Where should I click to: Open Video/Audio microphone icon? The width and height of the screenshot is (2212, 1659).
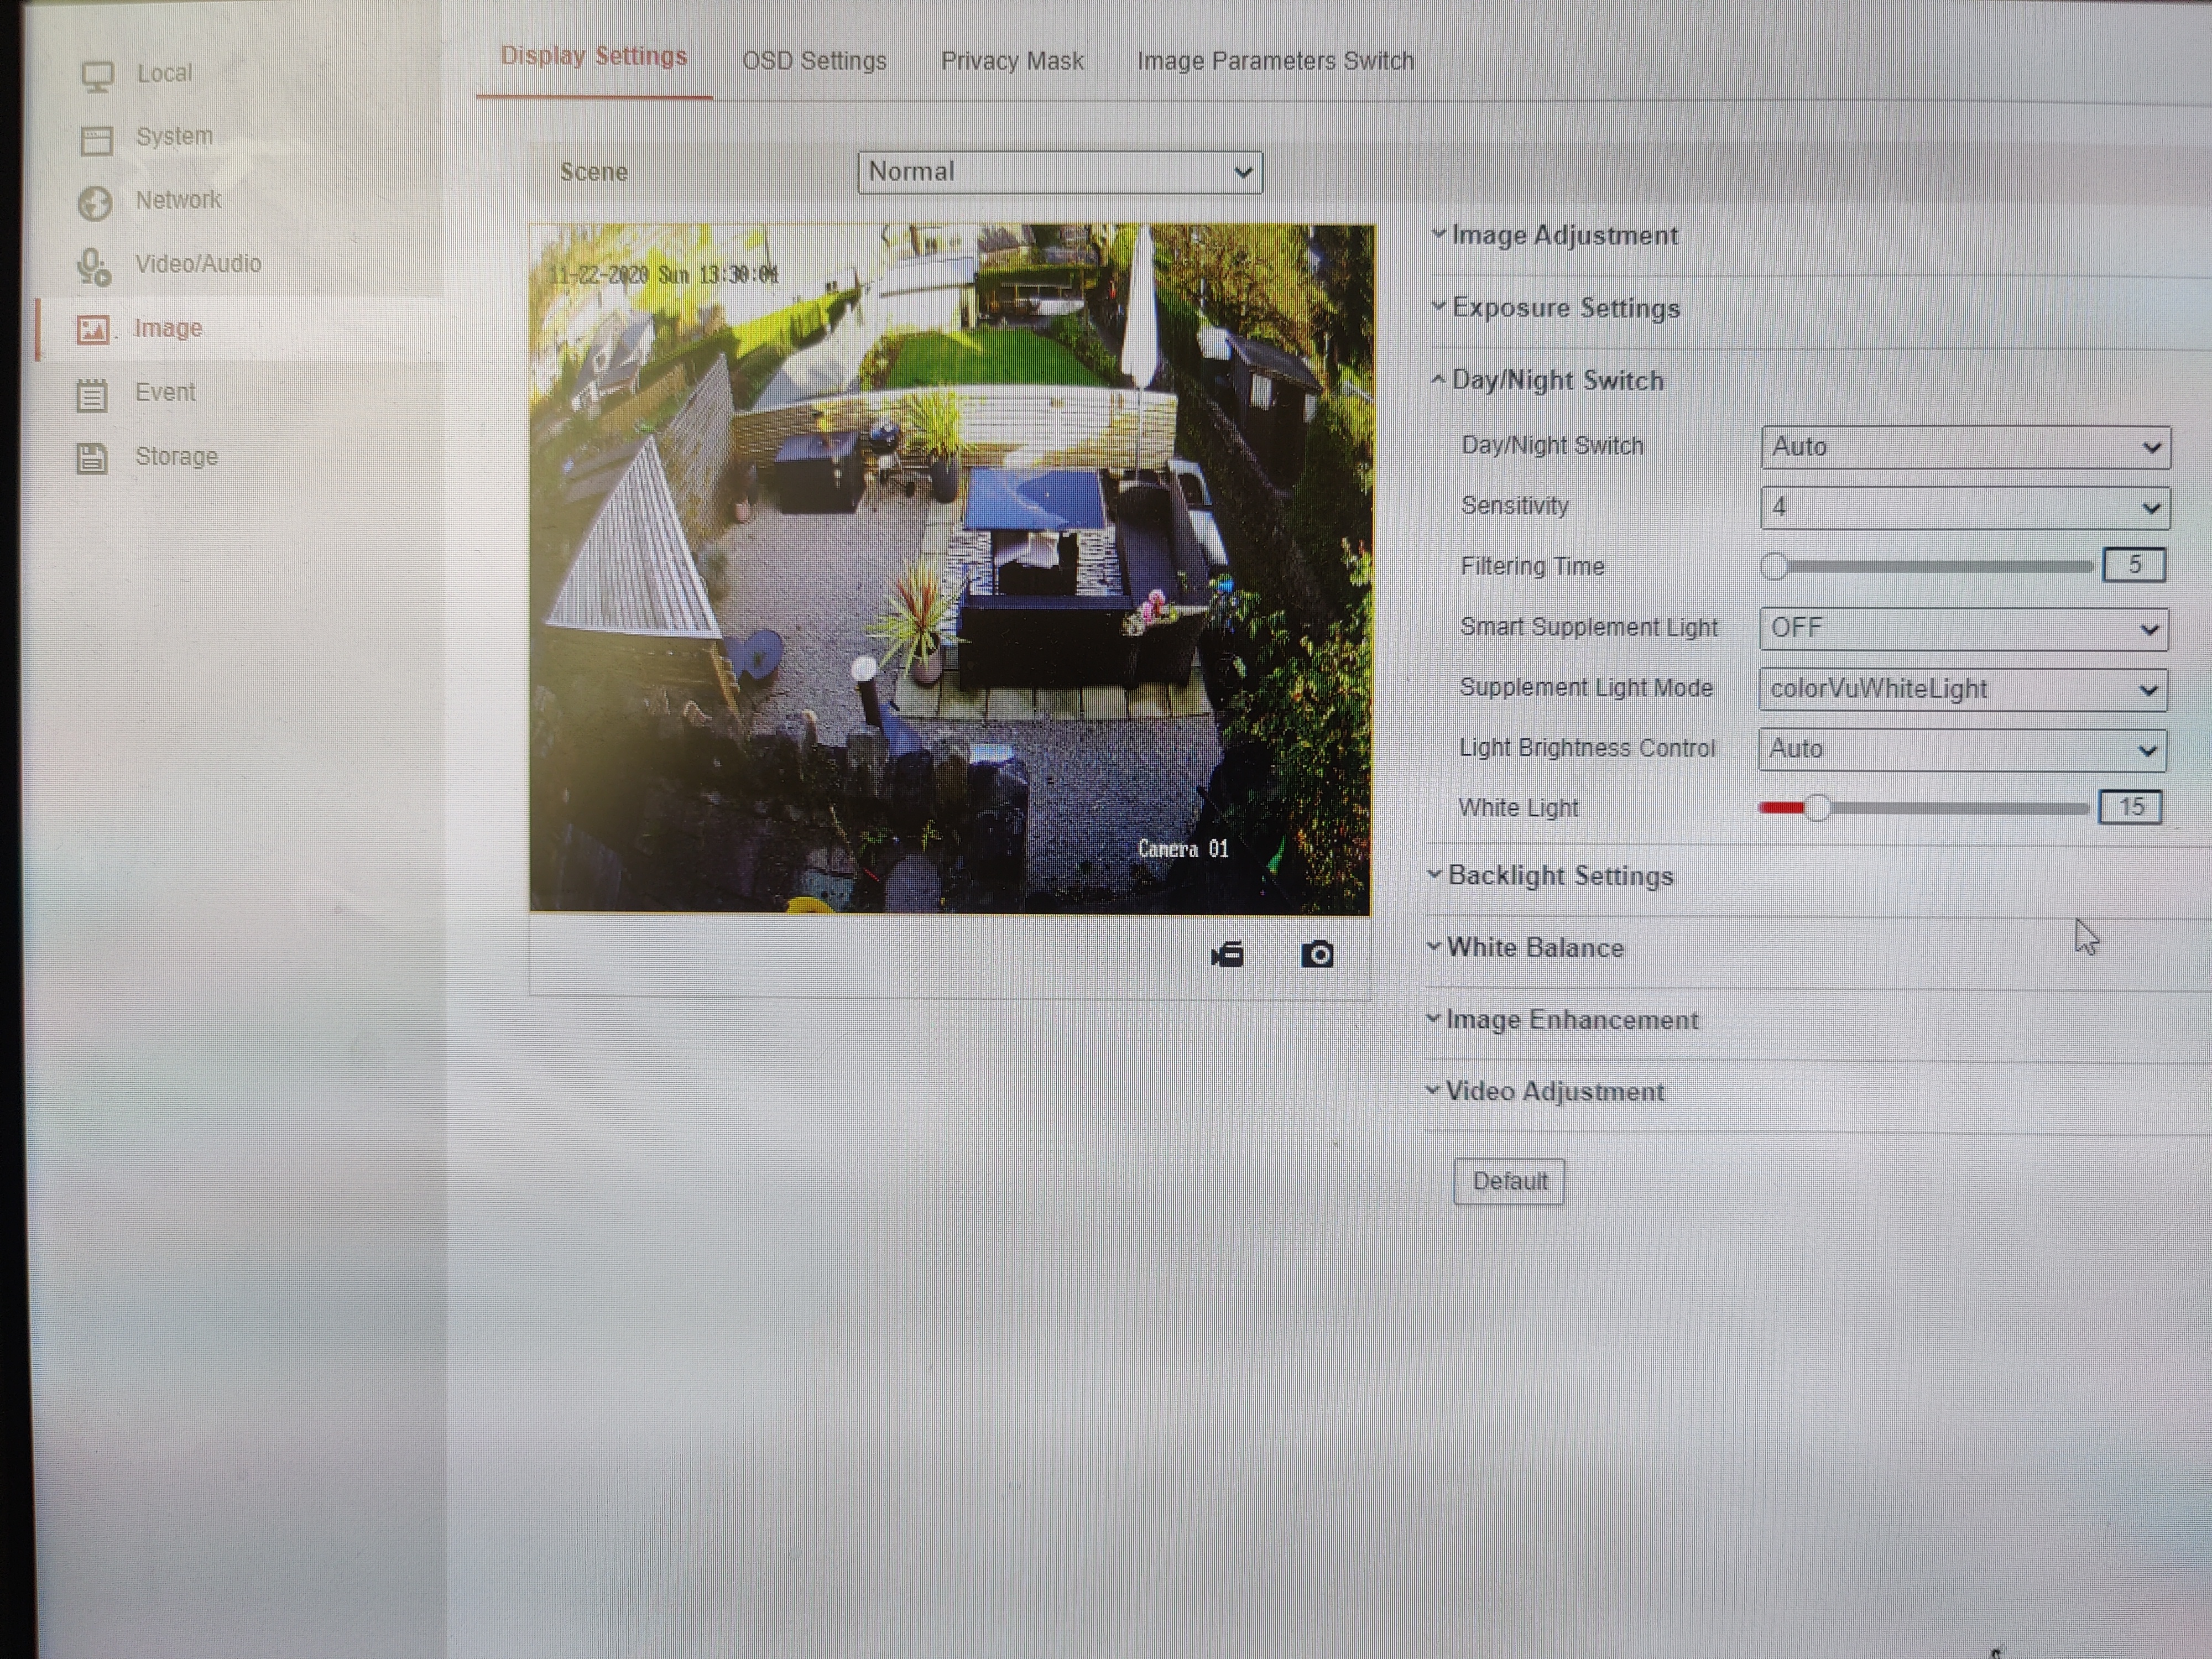coord(93,267)
